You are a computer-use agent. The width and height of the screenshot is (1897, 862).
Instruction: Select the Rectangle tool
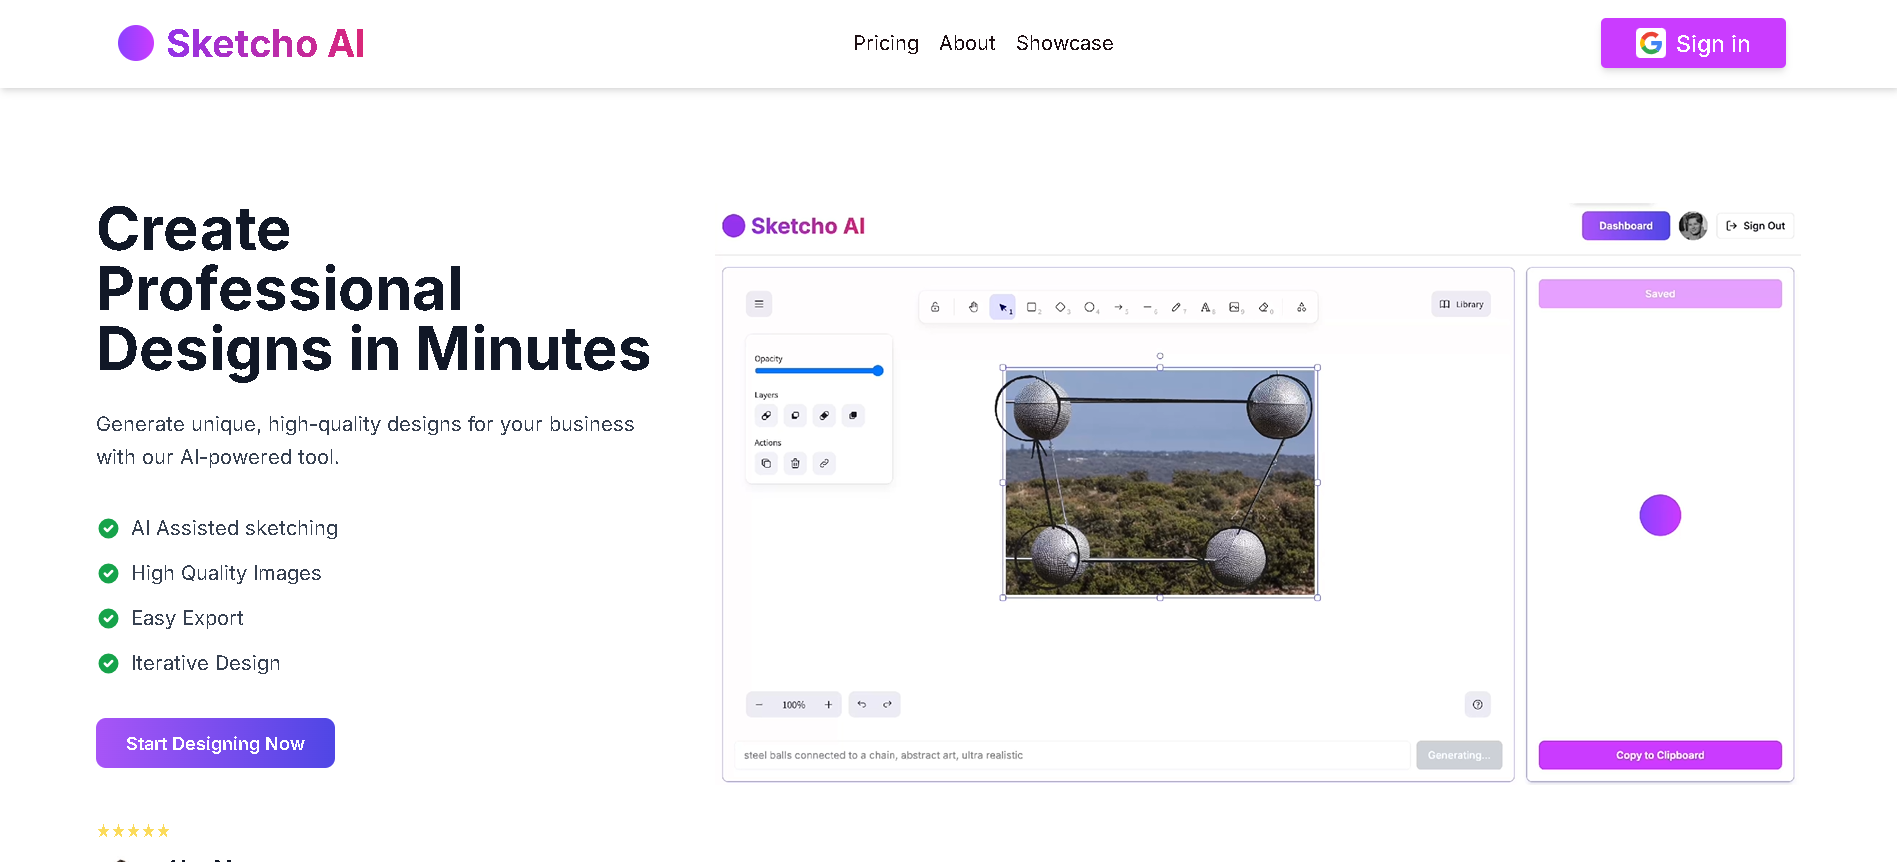pyautogui.click(x=1032, y=307)
